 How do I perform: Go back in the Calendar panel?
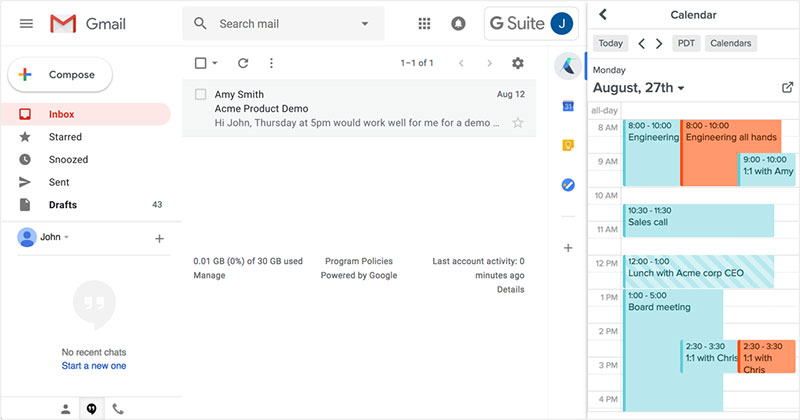[x=603, y=14]
